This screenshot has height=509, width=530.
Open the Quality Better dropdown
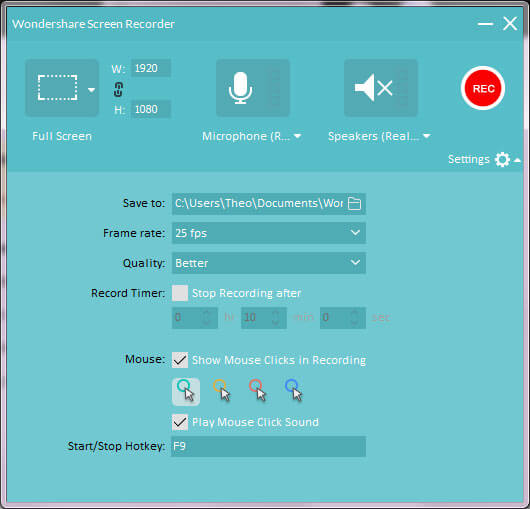269,263
